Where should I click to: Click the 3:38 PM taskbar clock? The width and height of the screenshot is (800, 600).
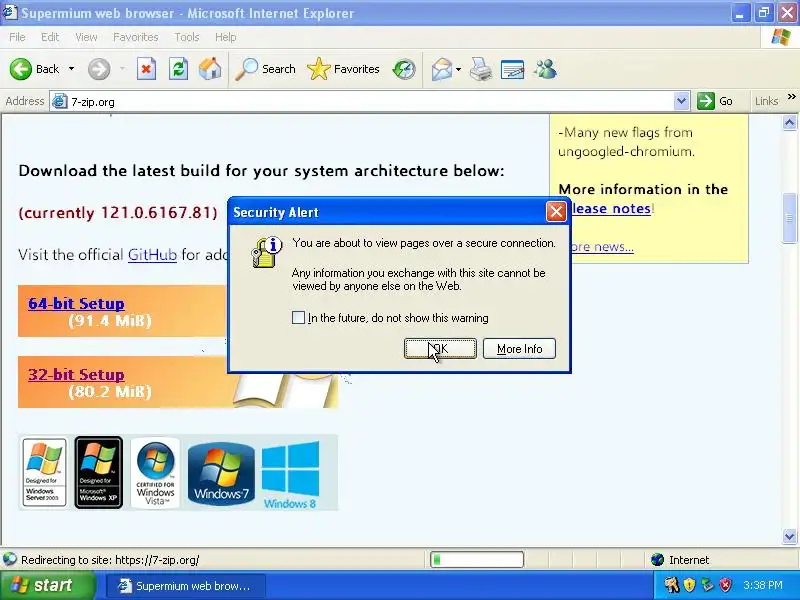[763, 585]
